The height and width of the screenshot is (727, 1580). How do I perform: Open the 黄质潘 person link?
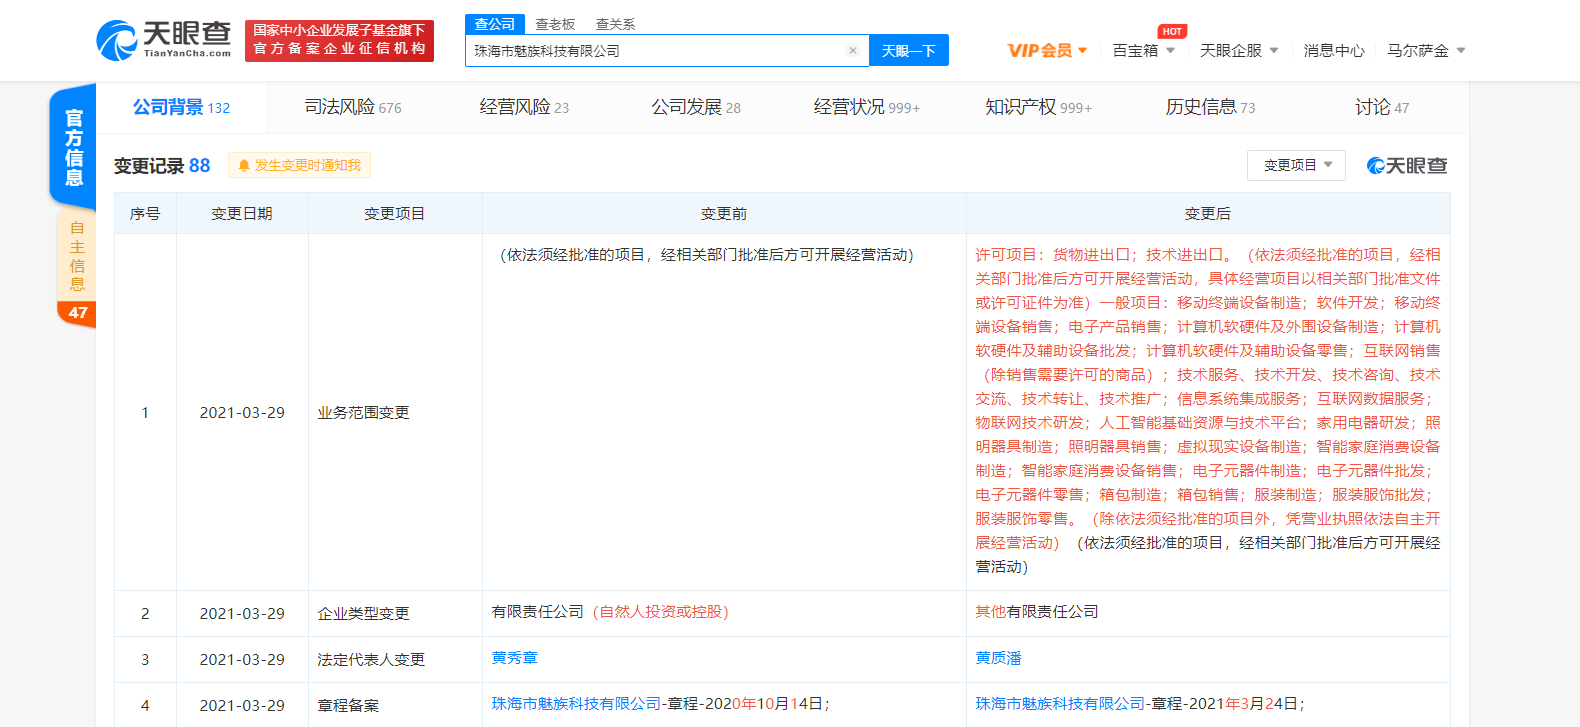998,658
